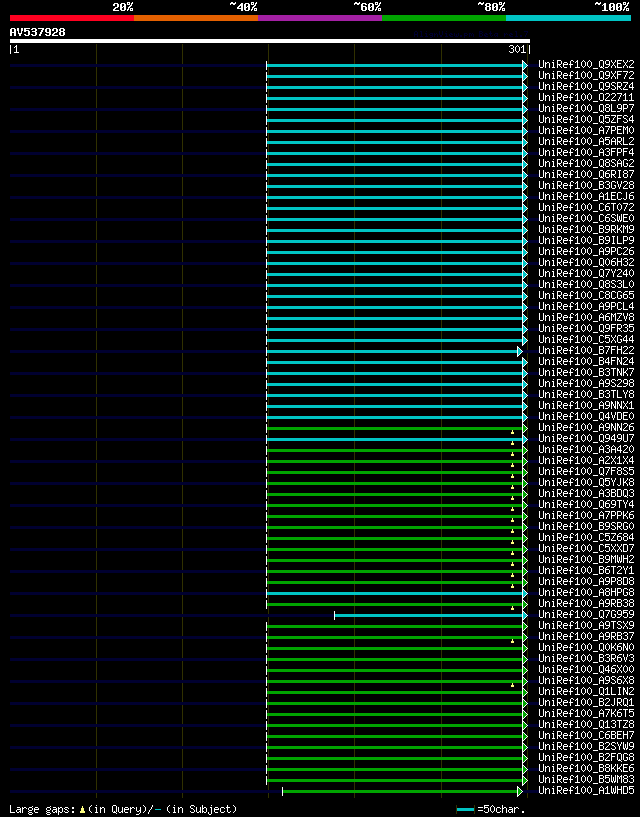Image resolution: width=640 pixels, height=817 pixels.
Task: Select the UniRef100_B3GV28 label
Action: click(586, 185)
